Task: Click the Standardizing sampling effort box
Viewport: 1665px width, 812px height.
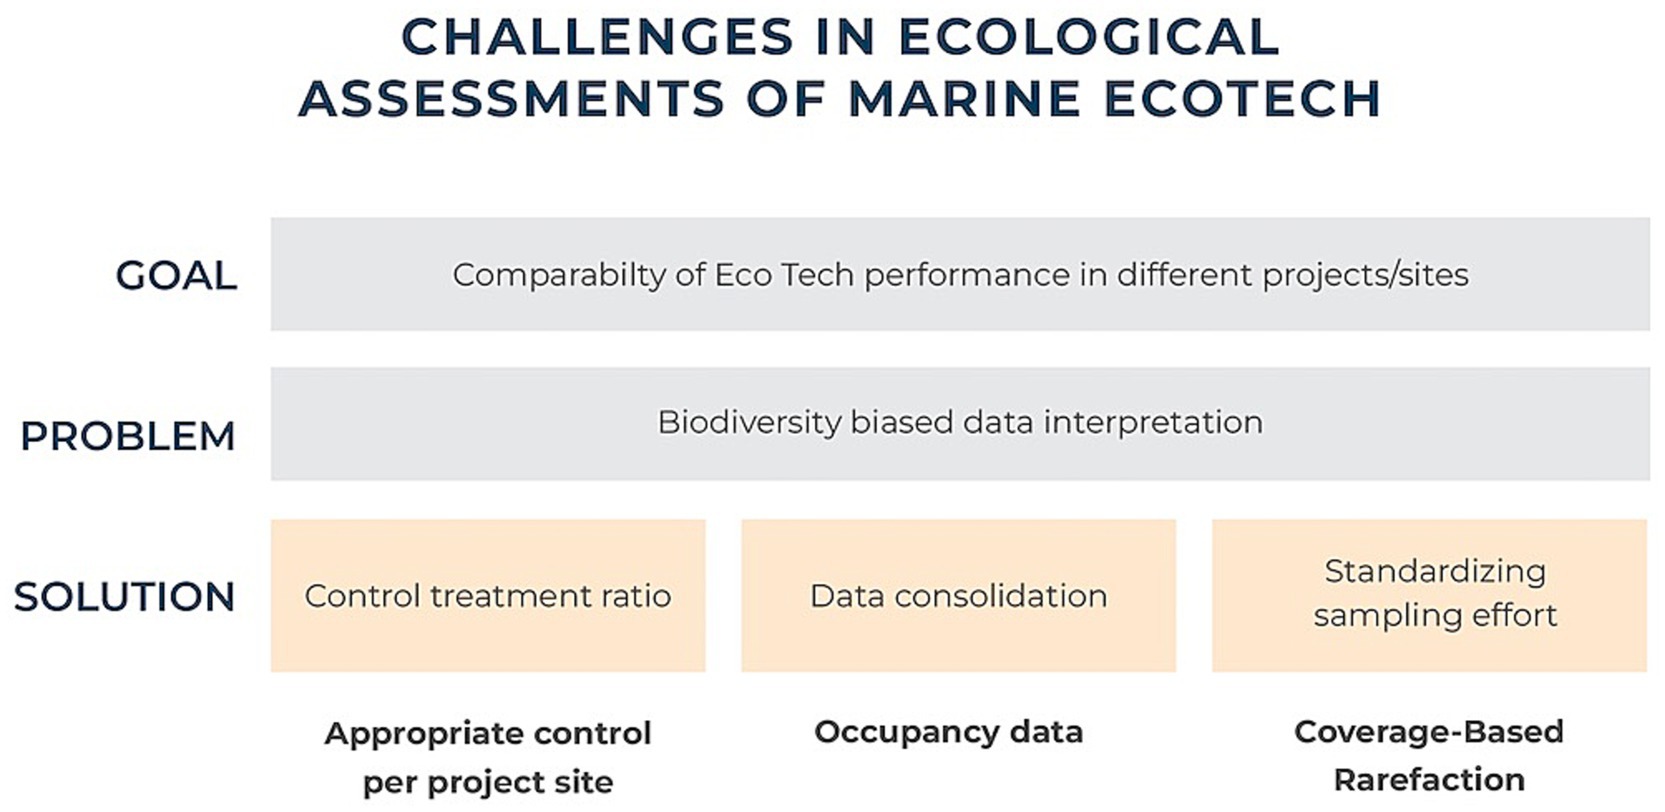Action: pos(1429,596)
